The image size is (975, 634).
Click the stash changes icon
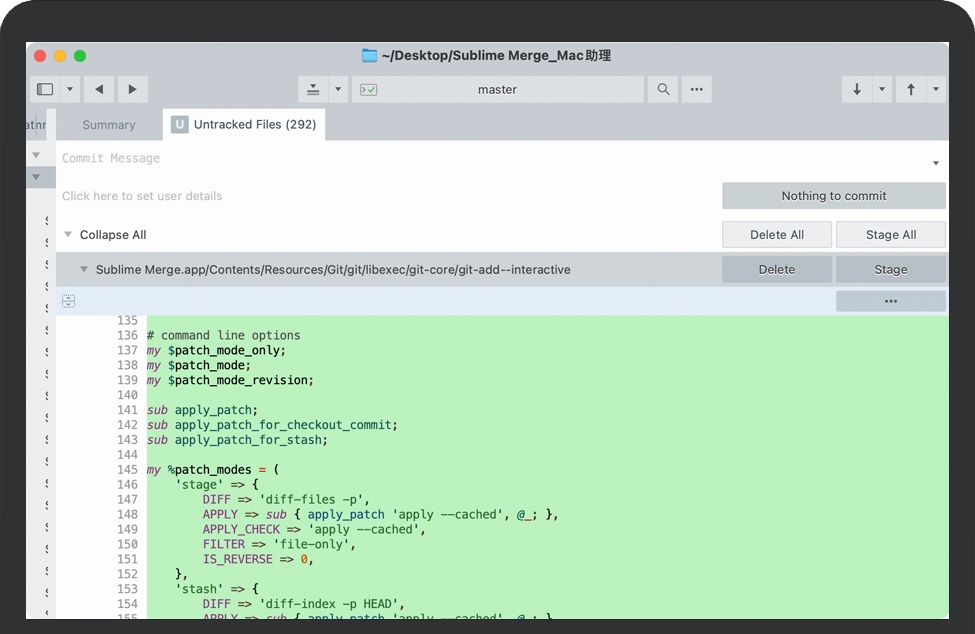[x=313, y=89]
